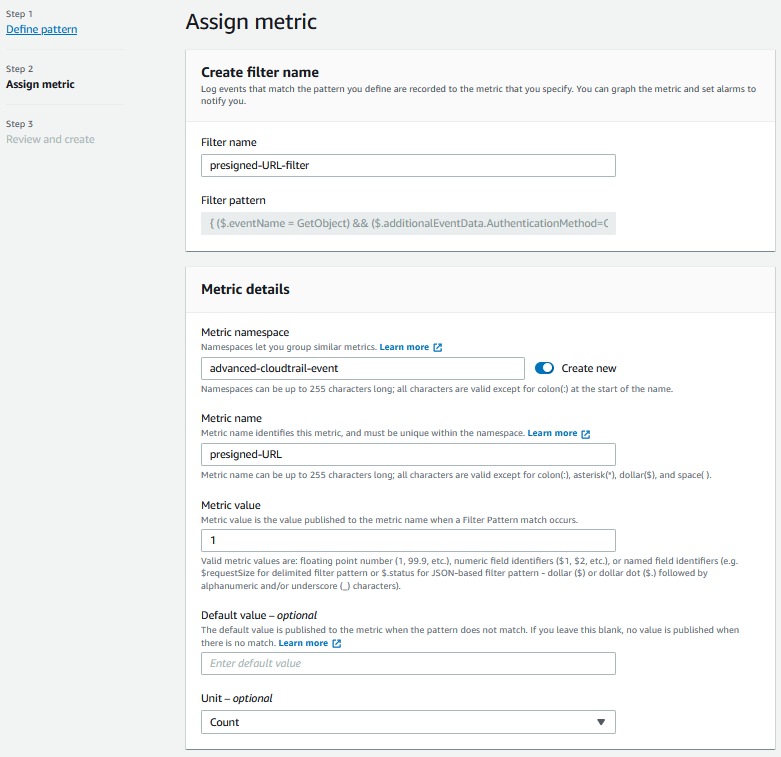Click external link icon beside Metric name Learn more
Viewport: 781px width, 757px height.
(586, 434)
